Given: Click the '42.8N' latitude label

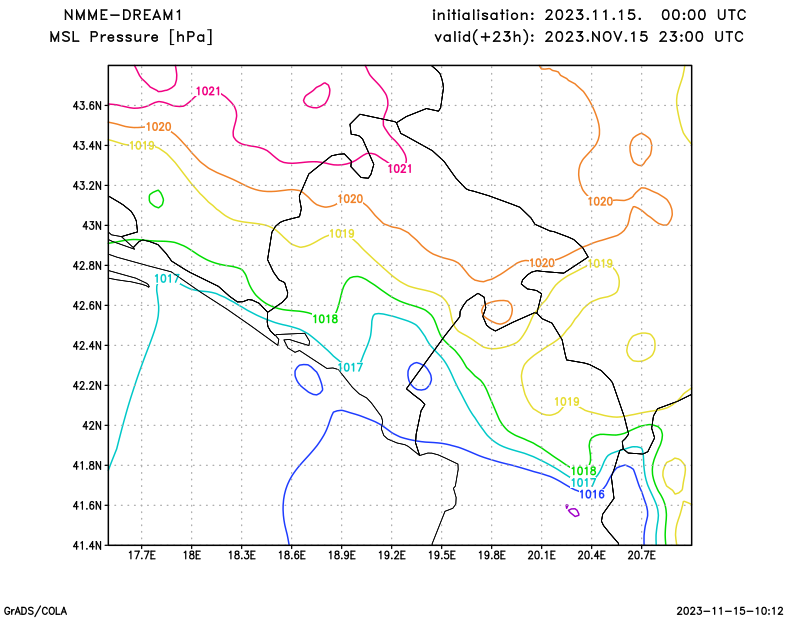Looking at the screenshot, I should 87,266.
